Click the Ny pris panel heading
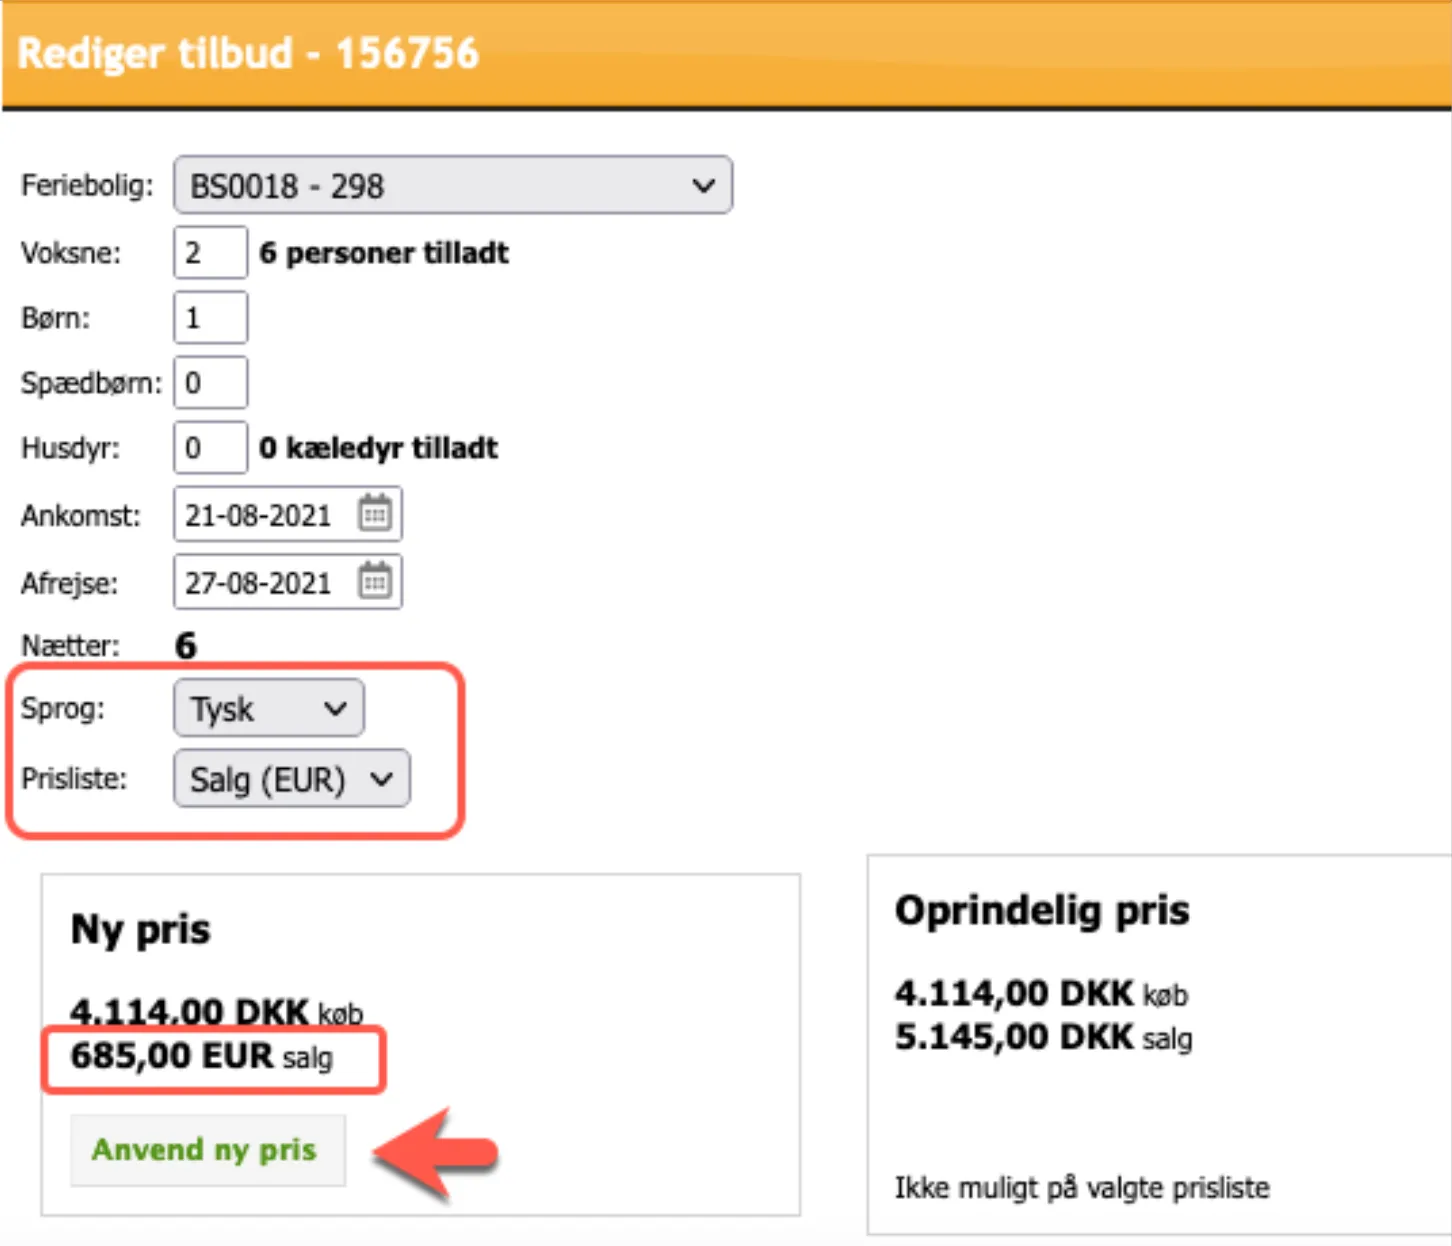The image size is (1452, 1246). [140, 928]
